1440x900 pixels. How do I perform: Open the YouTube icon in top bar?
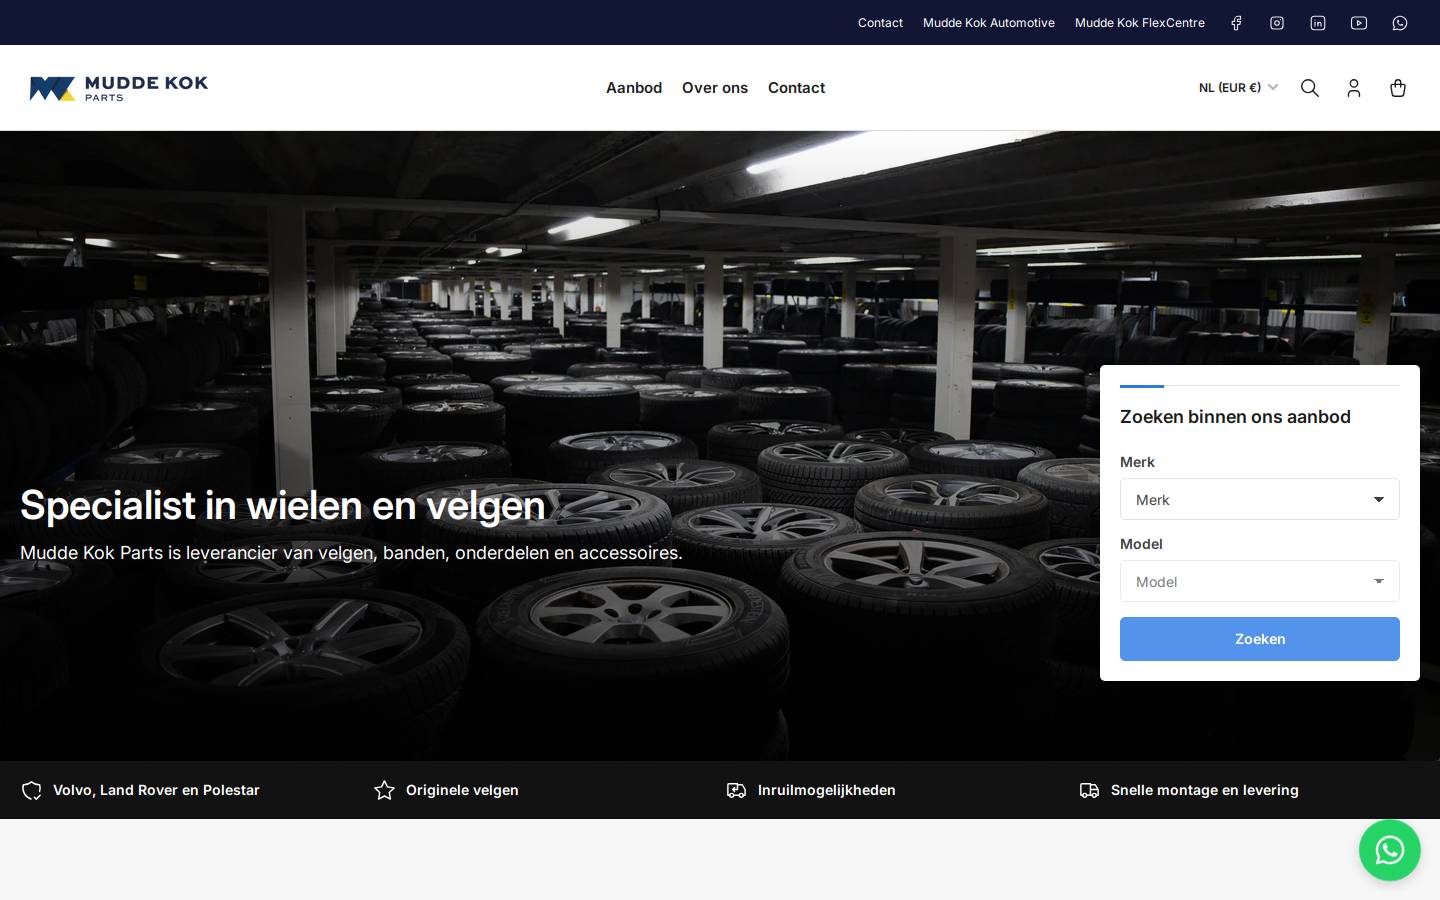coord(1359,23)
